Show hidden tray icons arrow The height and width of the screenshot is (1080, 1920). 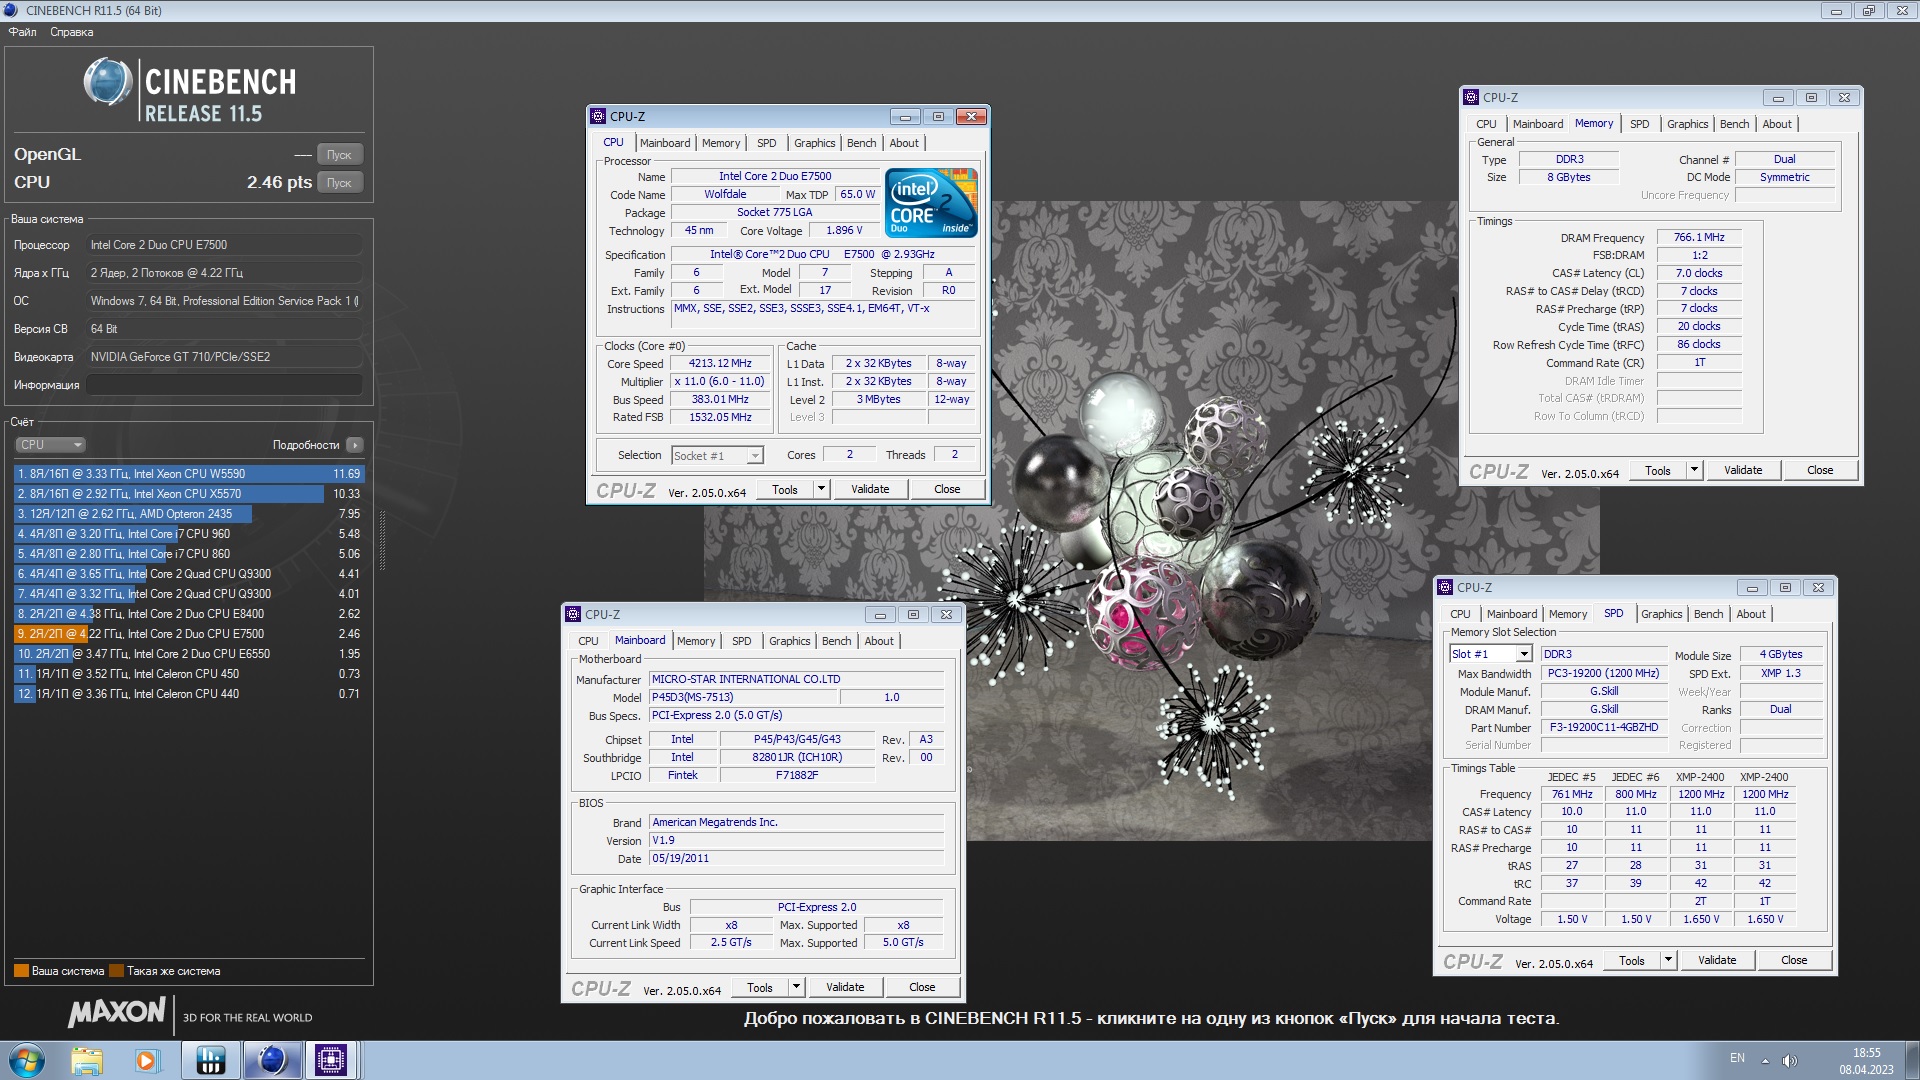tap(1765, 1060)
